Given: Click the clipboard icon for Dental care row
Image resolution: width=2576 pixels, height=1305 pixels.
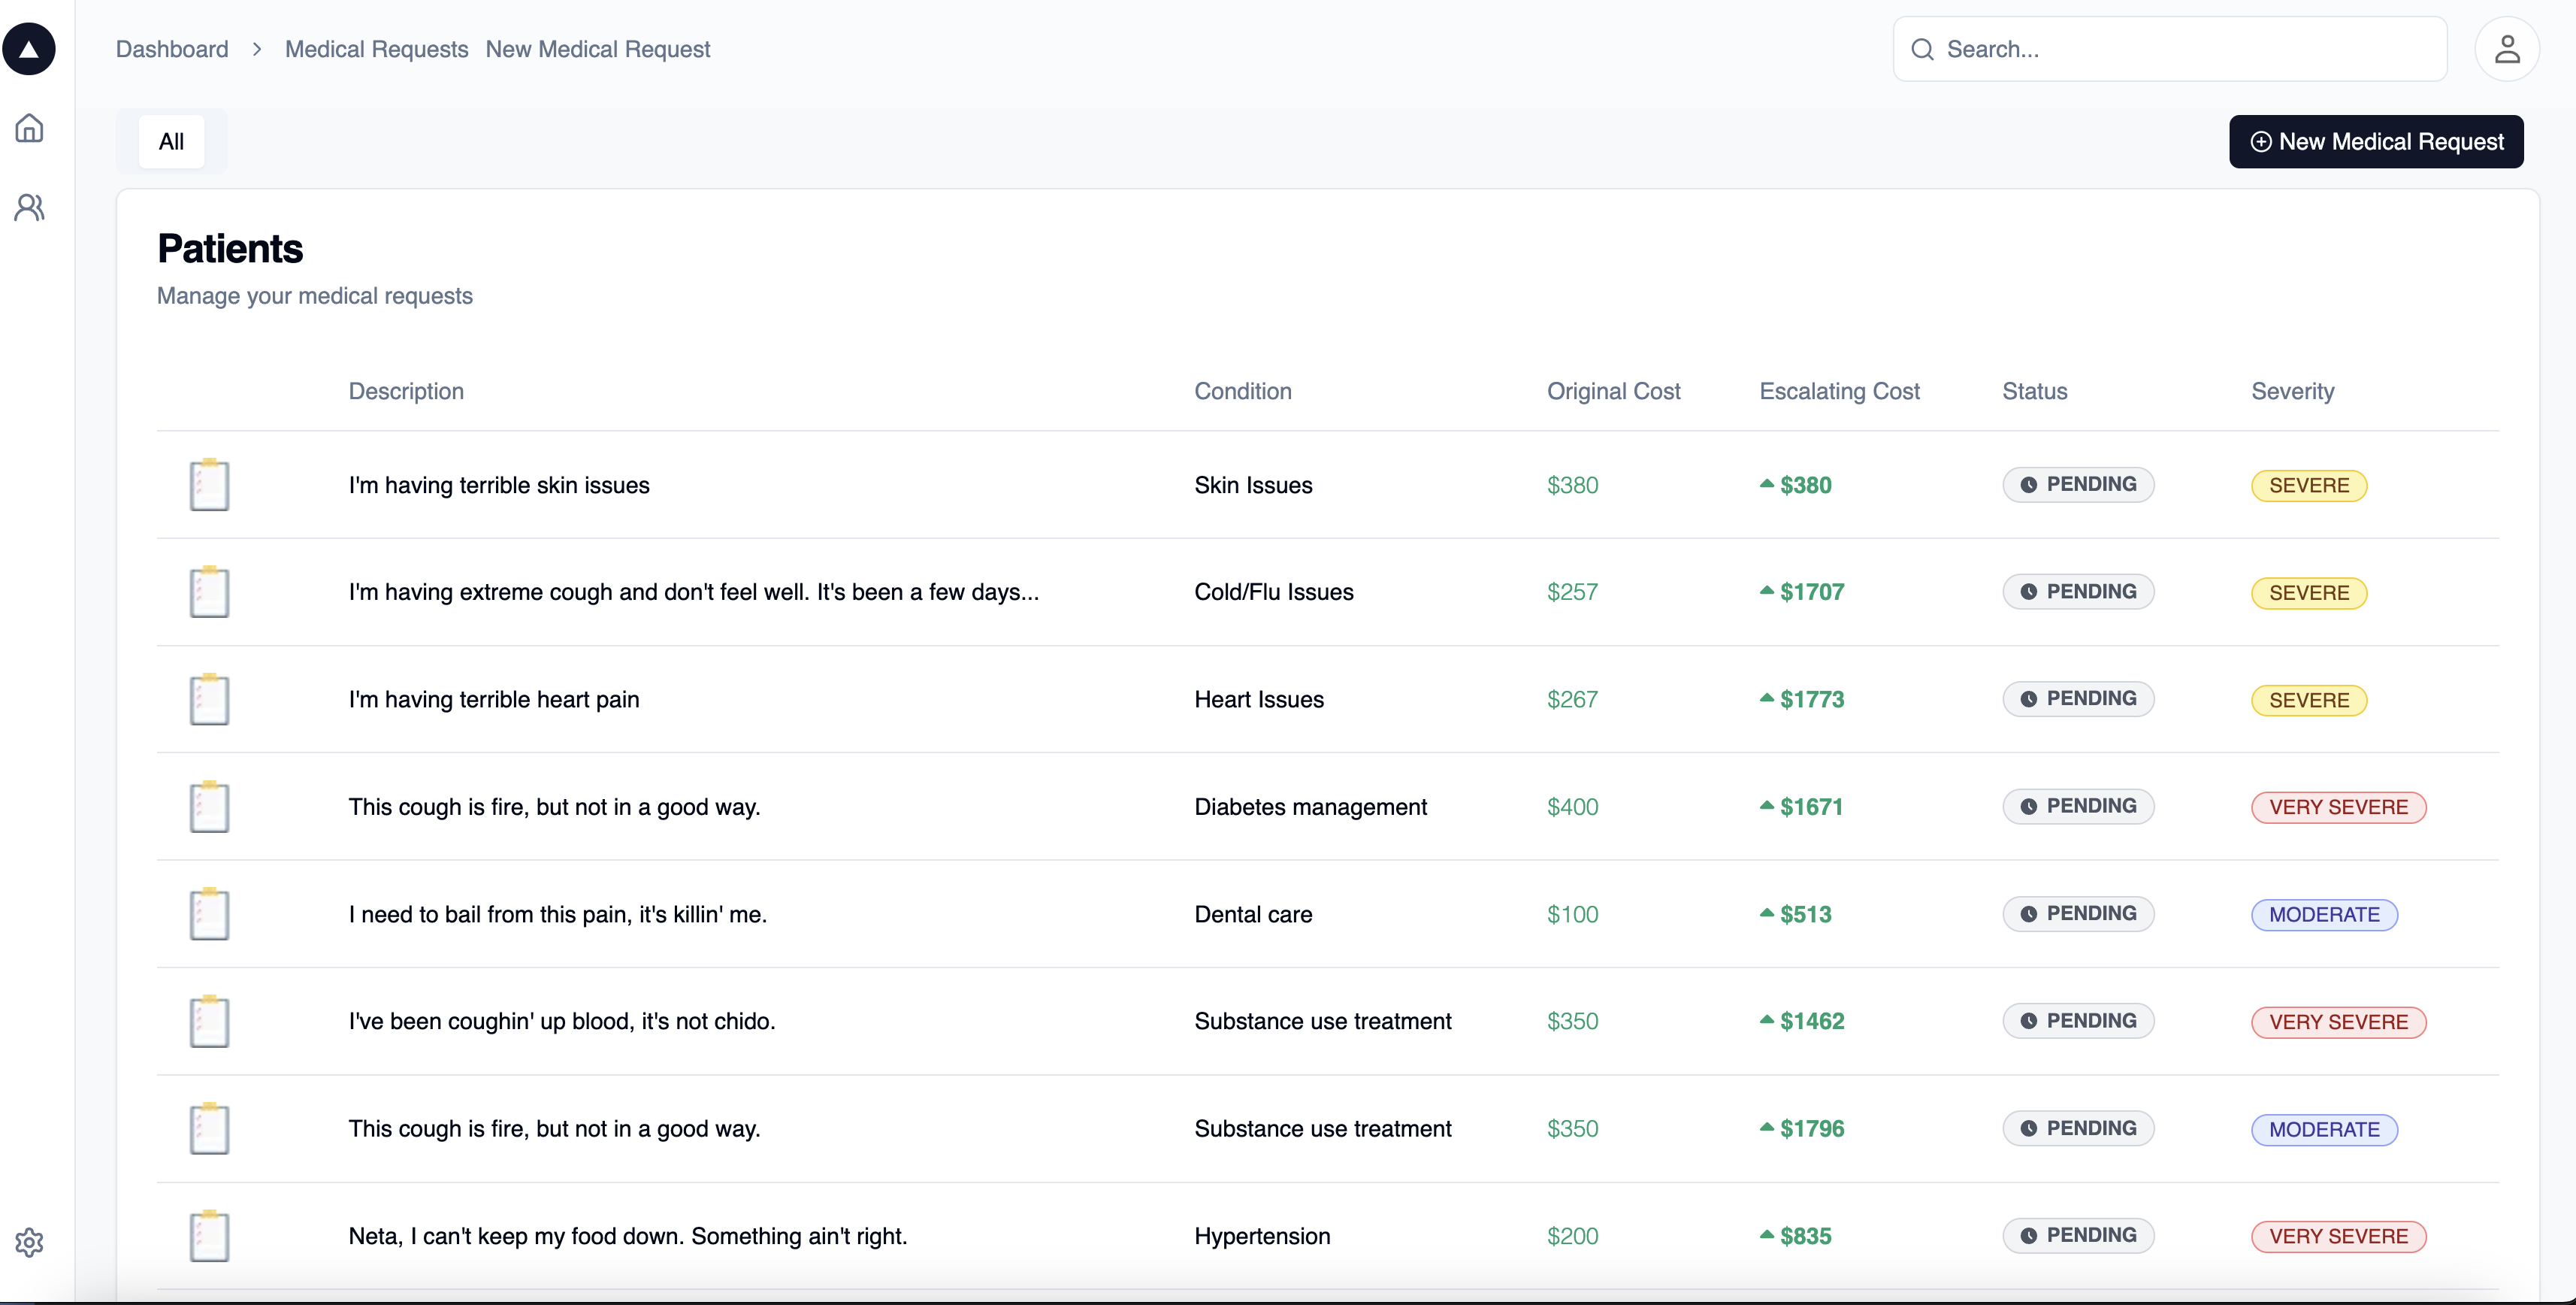Looking at the screenshot, I should [209, 914].
